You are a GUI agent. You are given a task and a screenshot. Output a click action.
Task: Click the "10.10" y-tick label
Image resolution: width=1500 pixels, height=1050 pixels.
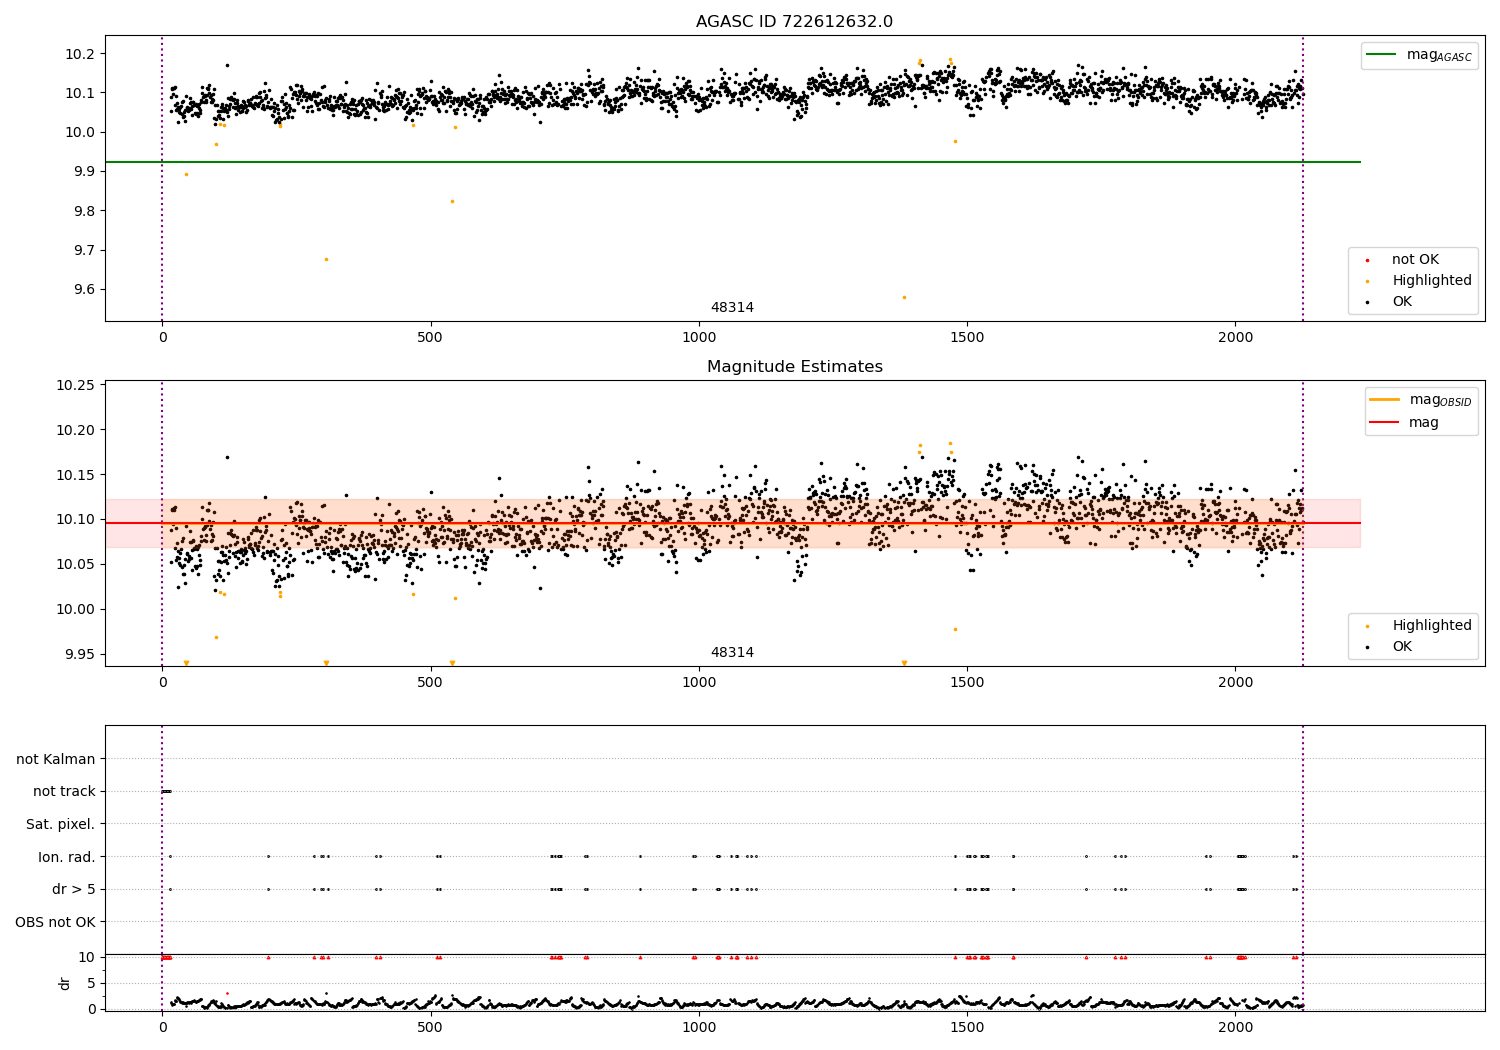[74, 520]
